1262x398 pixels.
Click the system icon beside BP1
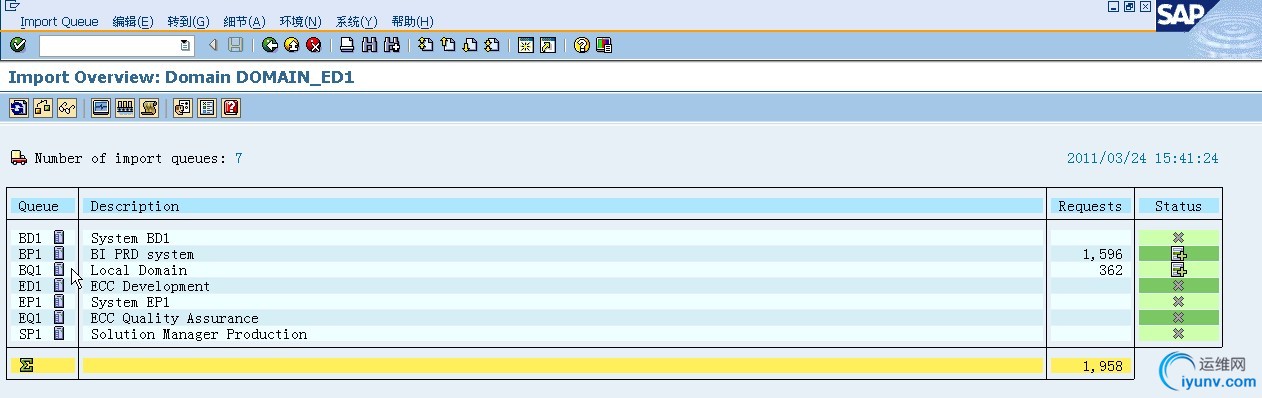[59, 254]
